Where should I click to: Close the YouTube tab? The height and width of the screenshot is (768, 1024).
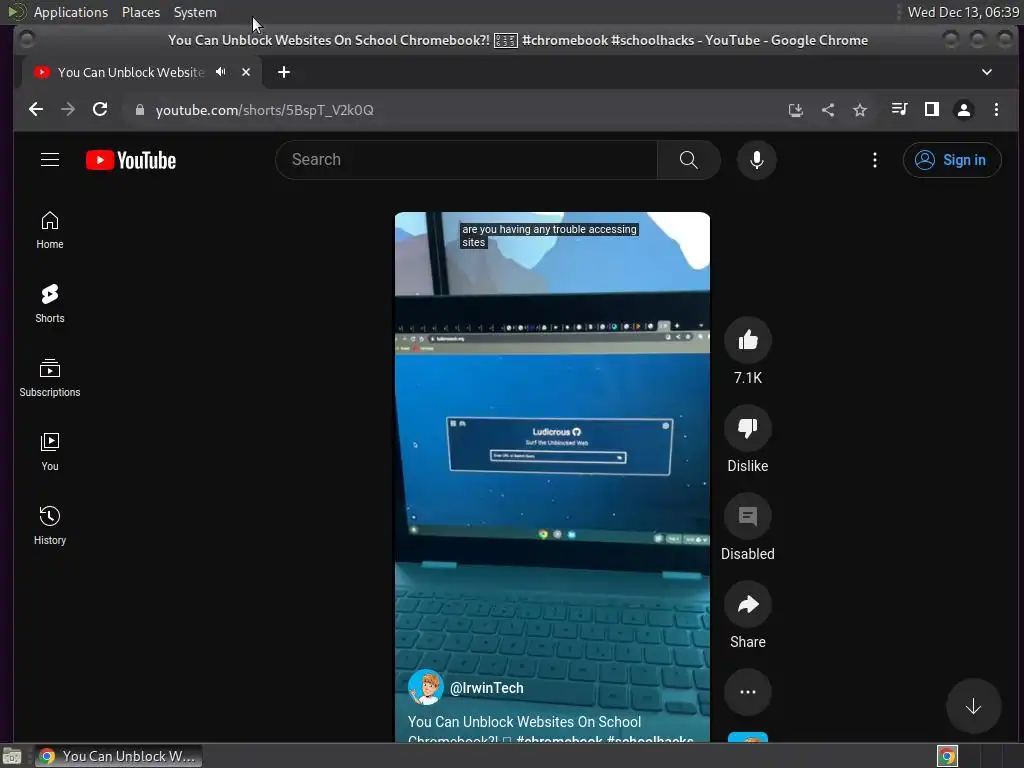pos(246,72)
